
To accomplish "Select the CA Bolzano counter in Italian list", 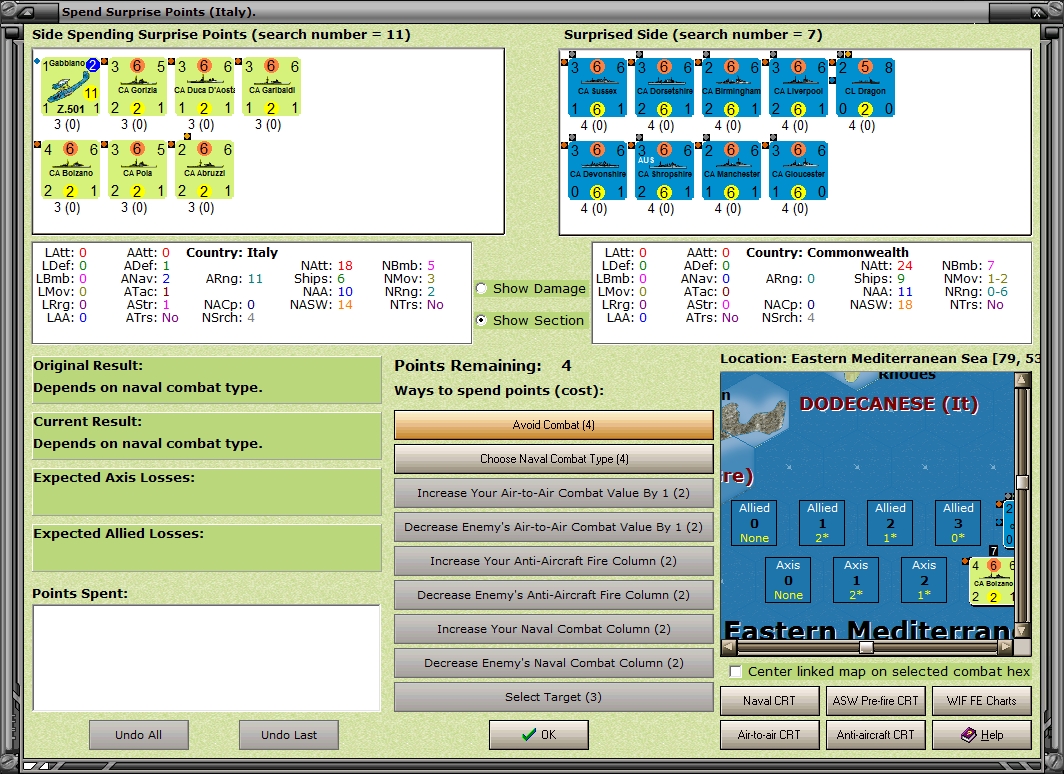I will click(71, 170).
